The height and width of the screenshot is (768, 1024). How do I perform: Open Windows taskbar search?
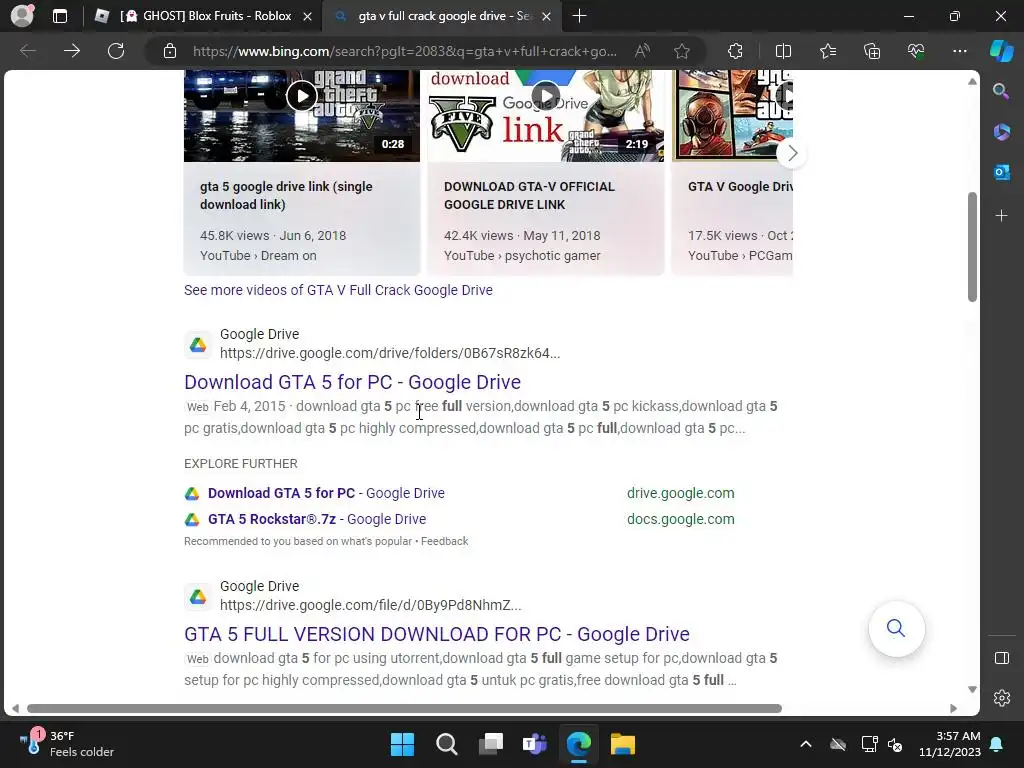coord(447,744)
